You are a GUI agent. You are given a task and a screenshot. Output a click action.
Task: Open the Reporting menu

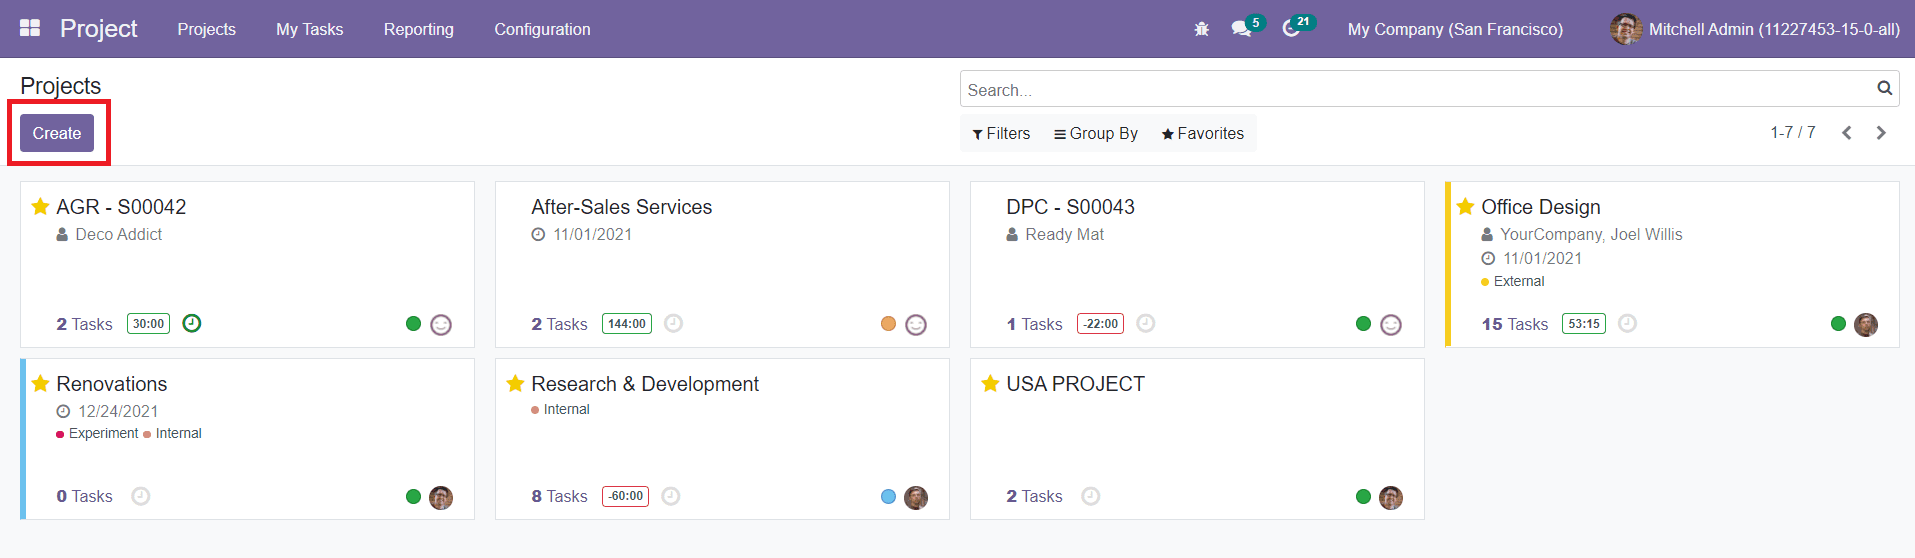(418, 30)
